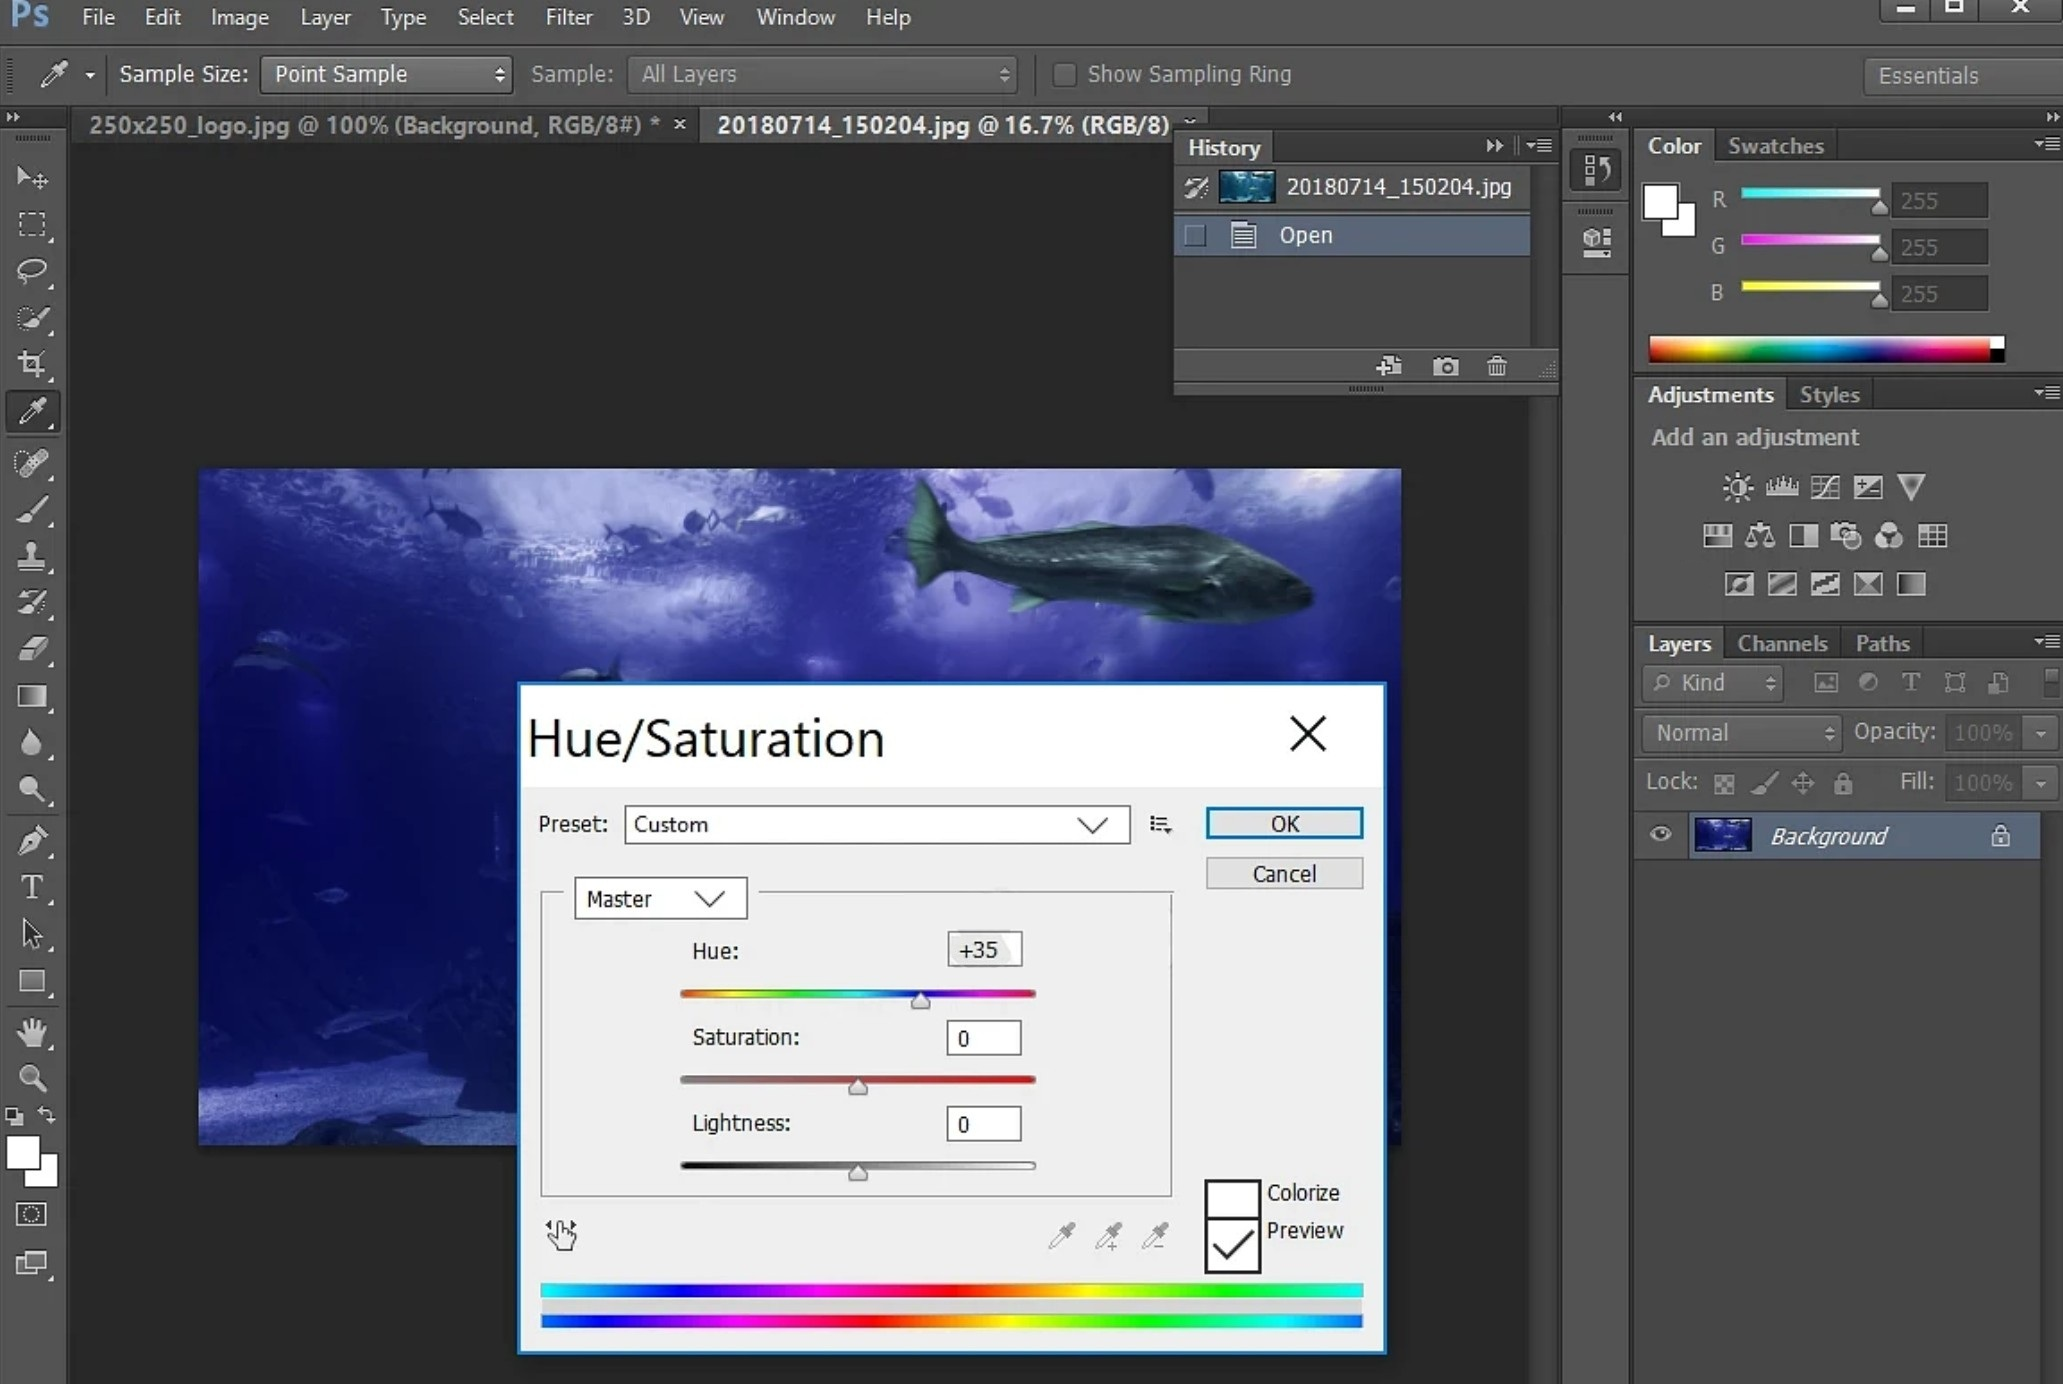Click the Hue slider handle

coord(920,999)
